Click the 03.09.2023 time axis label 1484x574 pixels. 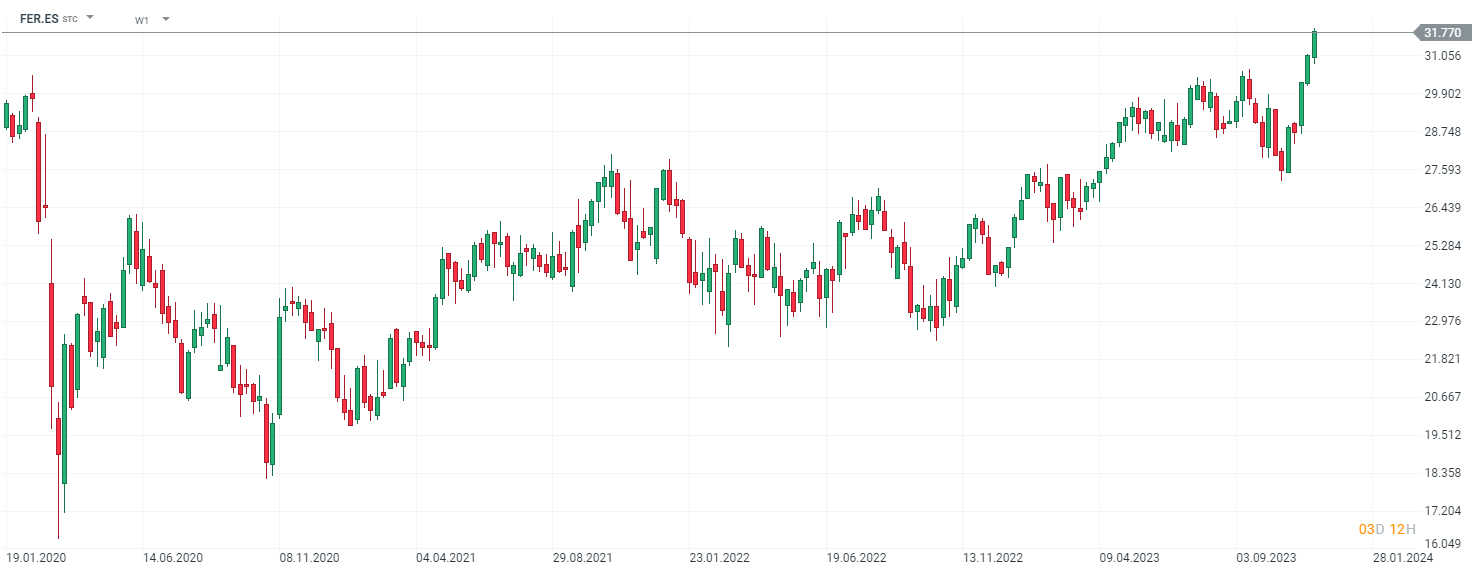(1266, 557)
